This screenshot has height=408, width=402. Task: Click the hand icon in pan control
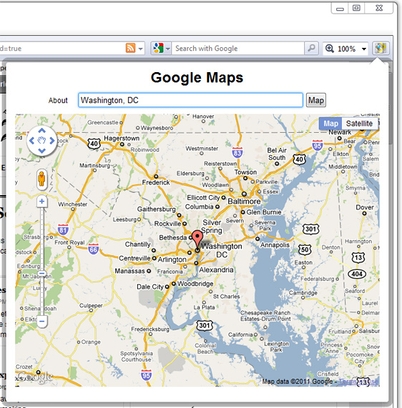tap(42, 141)
